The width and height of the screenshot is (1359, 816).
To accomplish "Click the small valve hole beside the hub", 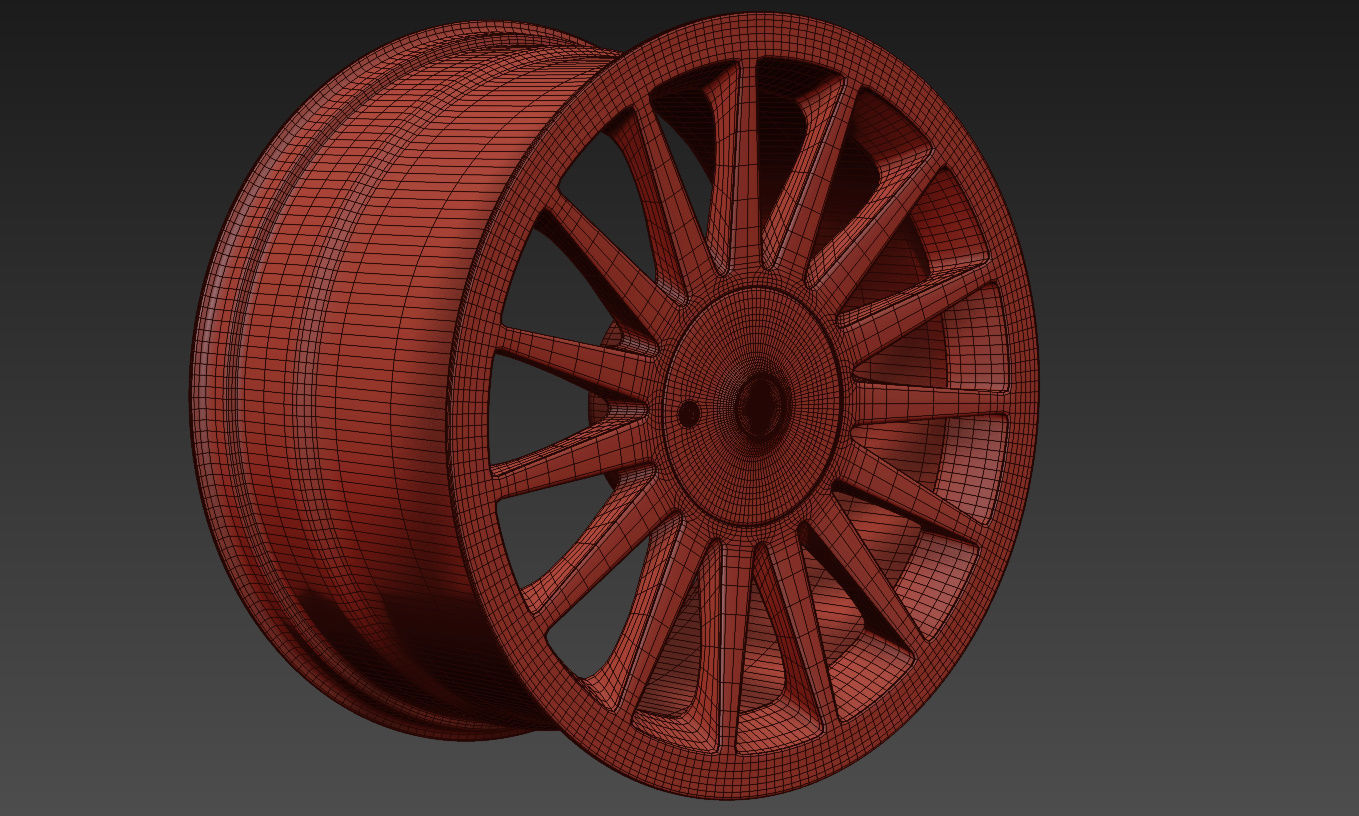I will pyautogui.click(x=688, y=412).
